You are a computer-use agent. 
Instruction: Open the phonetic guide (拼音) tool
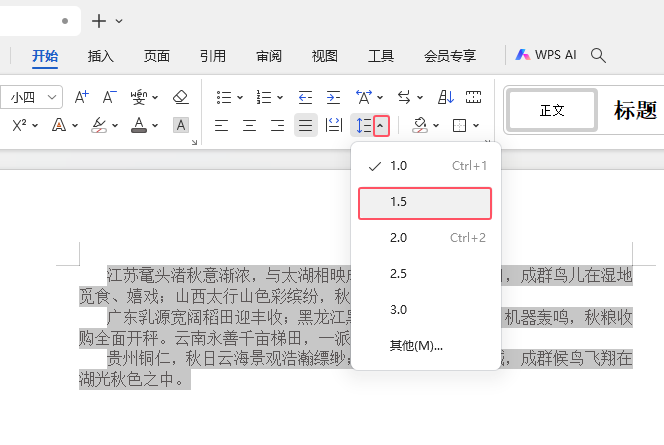pyautogui.click(x=139, y=97)
